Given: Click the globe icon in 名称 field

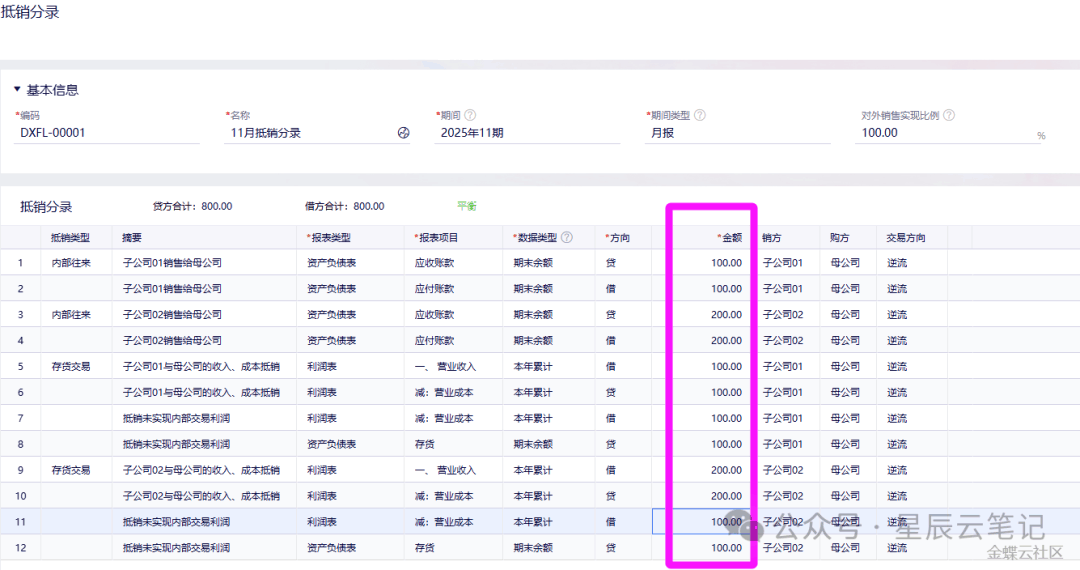Looking at the screenshot, I should coord(404,133).
